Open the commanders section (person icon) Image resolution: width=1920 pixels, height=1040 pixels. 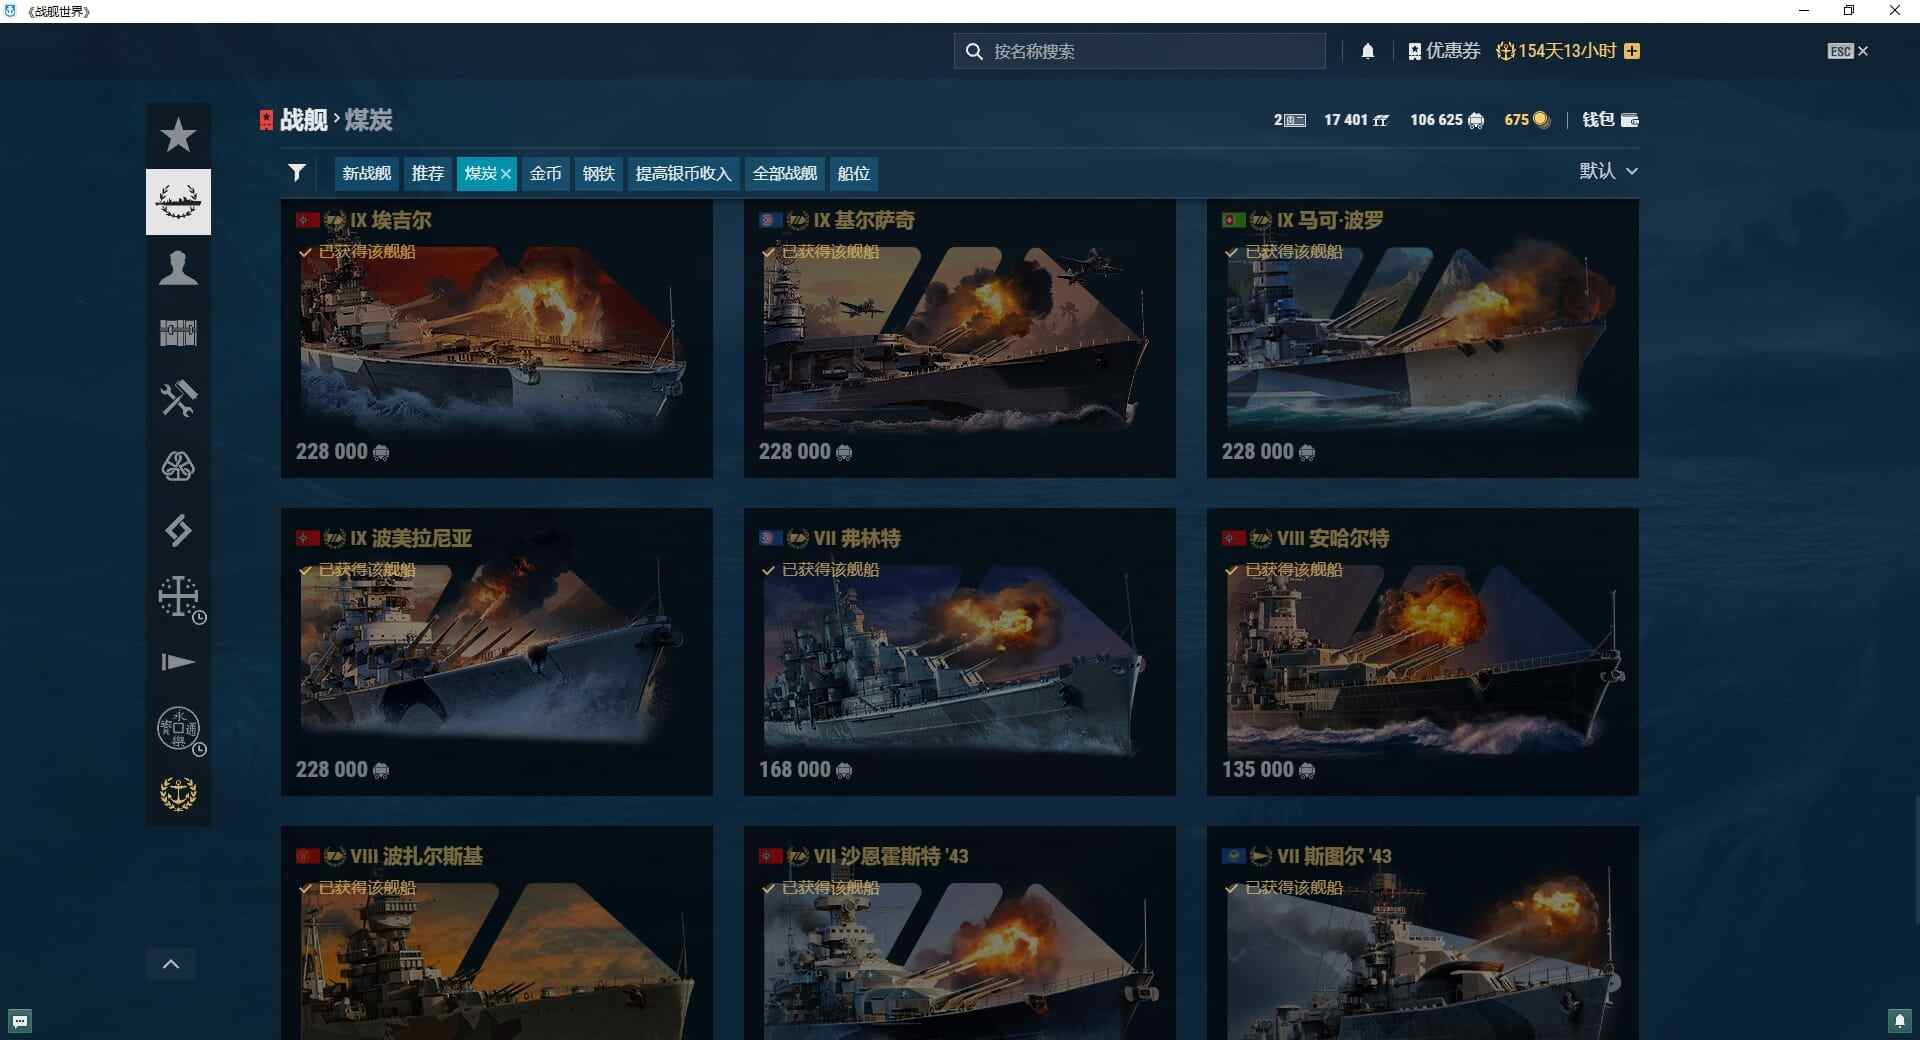pyautogui.click(x=178, y=267)
